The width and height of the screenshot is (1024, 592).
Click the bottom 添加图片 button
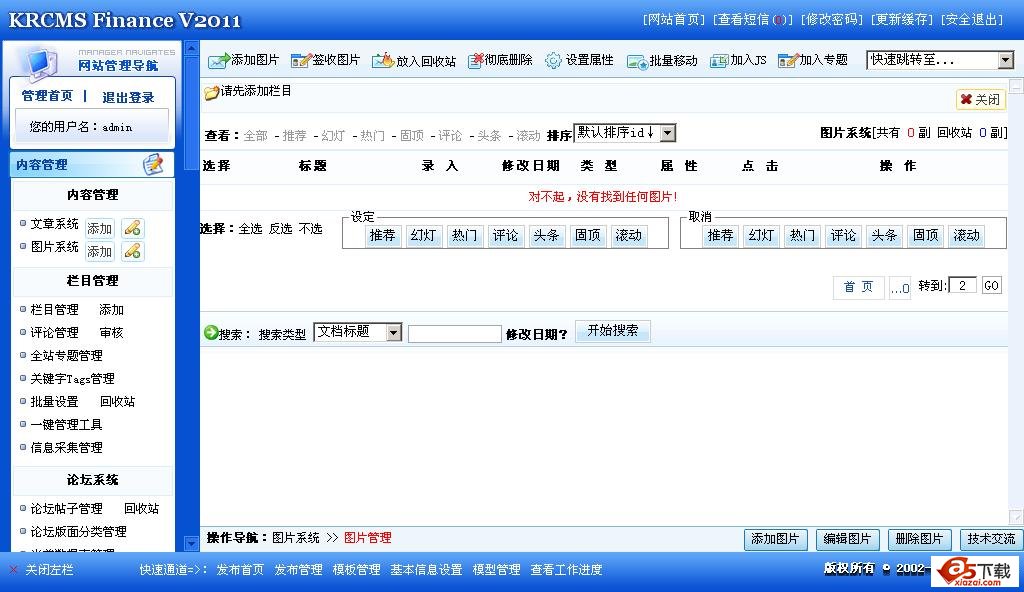(775, 539)
